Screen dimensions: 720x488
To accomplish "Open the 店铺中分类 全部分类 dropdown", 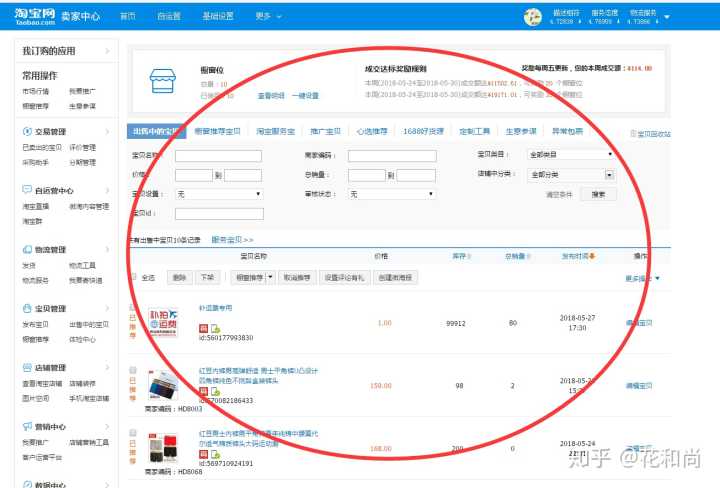I will click(x=571, y=174).
